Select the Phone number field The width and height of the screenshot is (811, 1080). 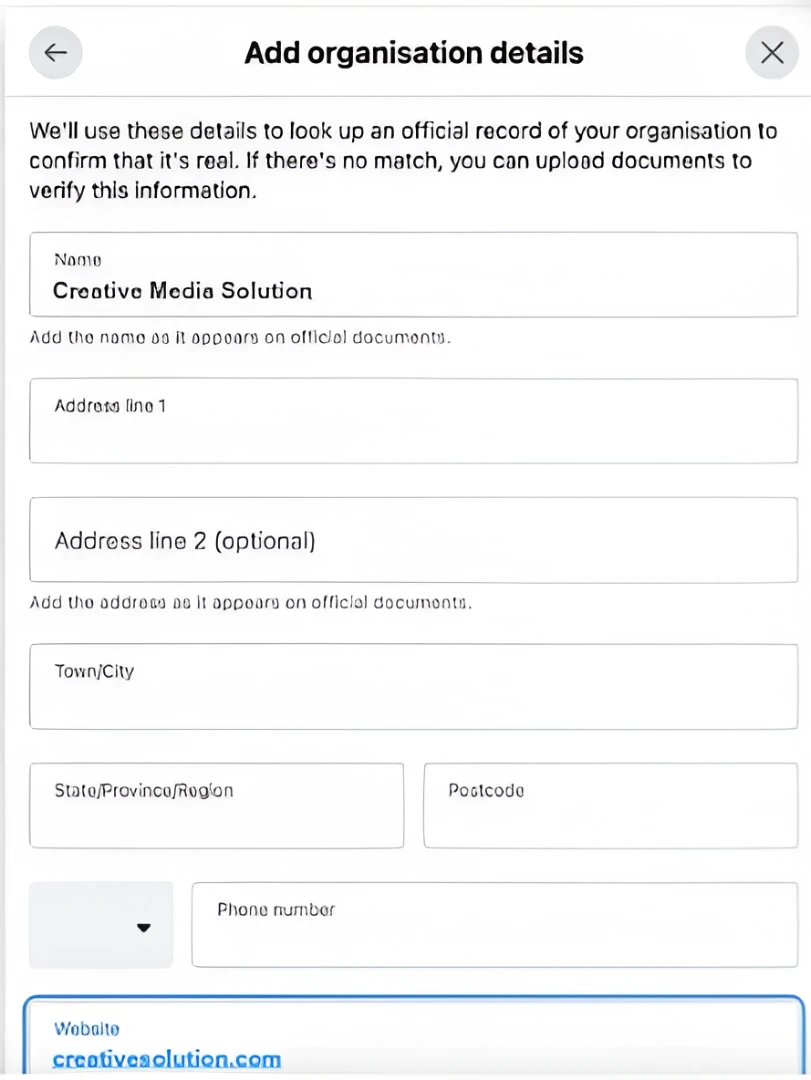(494, 924)
